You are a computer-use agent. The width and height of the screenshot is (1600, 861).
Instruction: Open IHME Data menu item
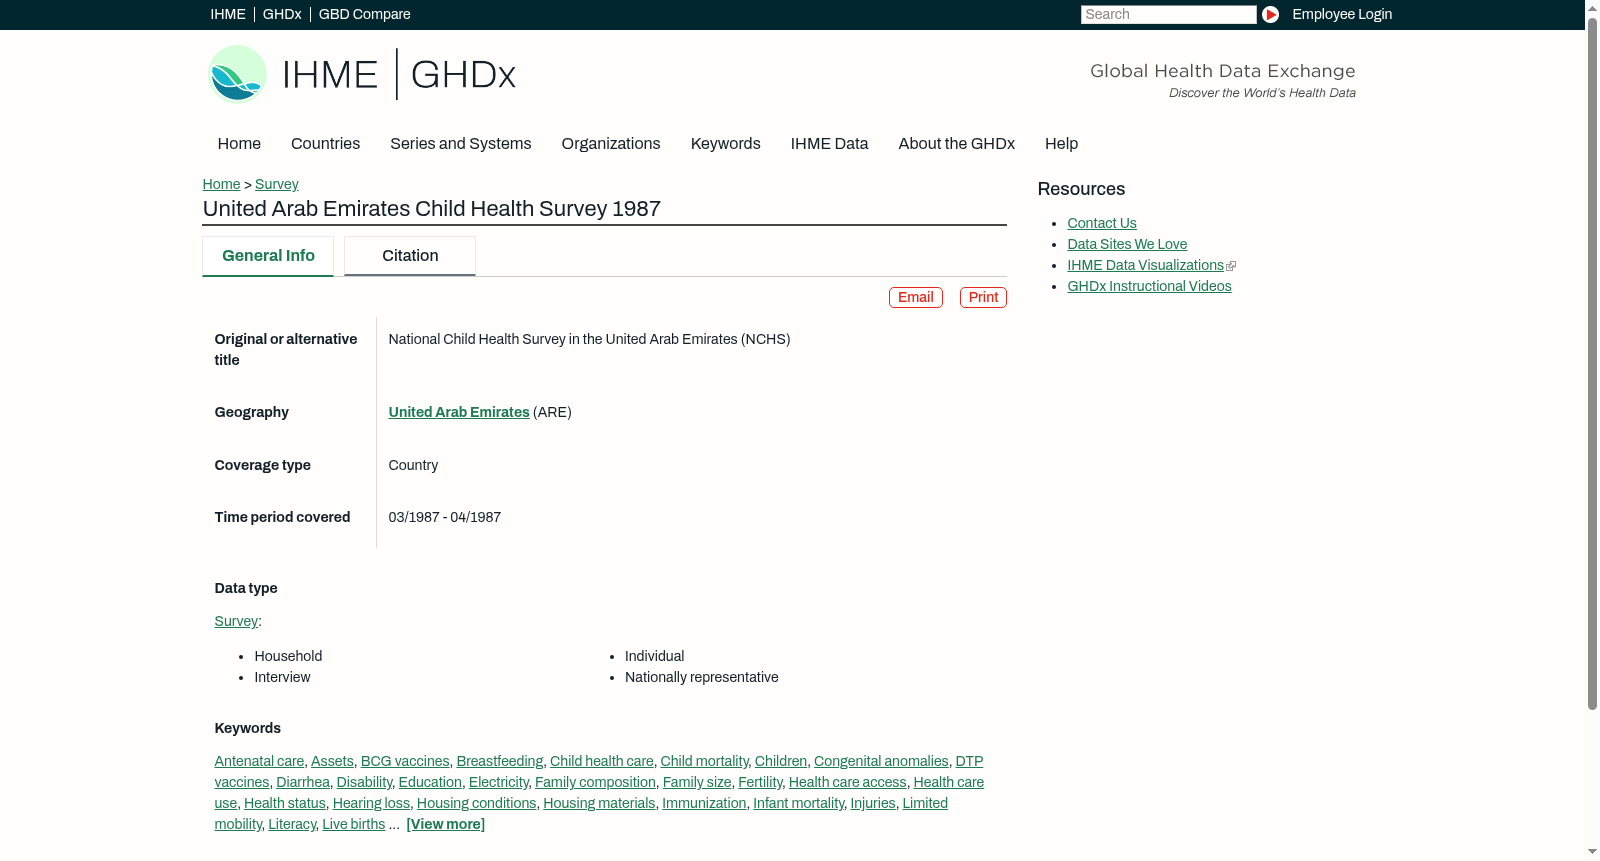click(x=829, y=144)
